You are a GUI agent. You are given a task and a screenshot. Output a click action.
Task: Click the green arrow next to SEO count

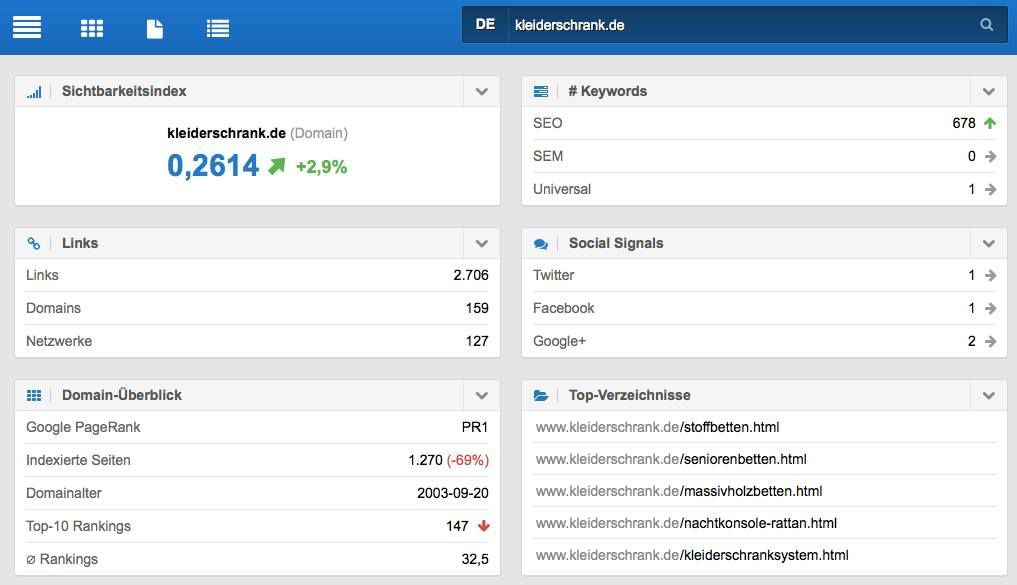(x=990, y=123)
